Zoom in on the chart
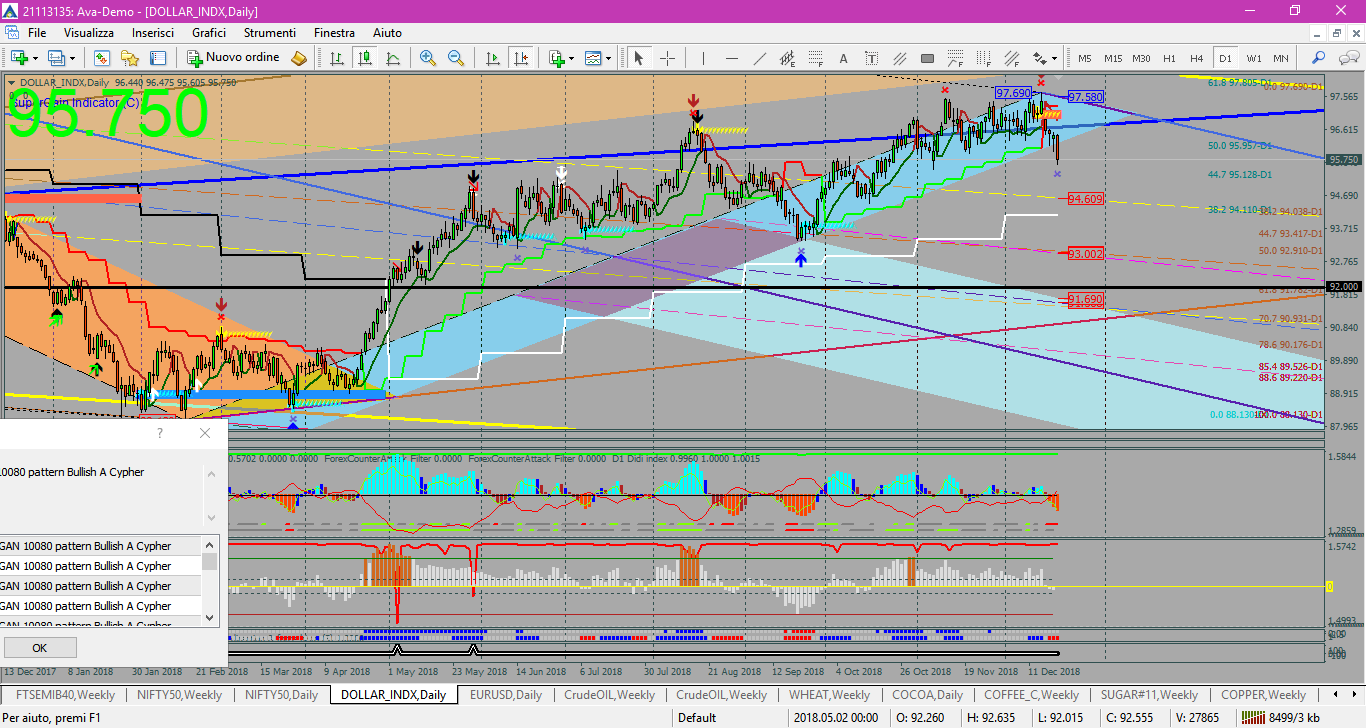The image size is (1366, 728). [428, 58]
